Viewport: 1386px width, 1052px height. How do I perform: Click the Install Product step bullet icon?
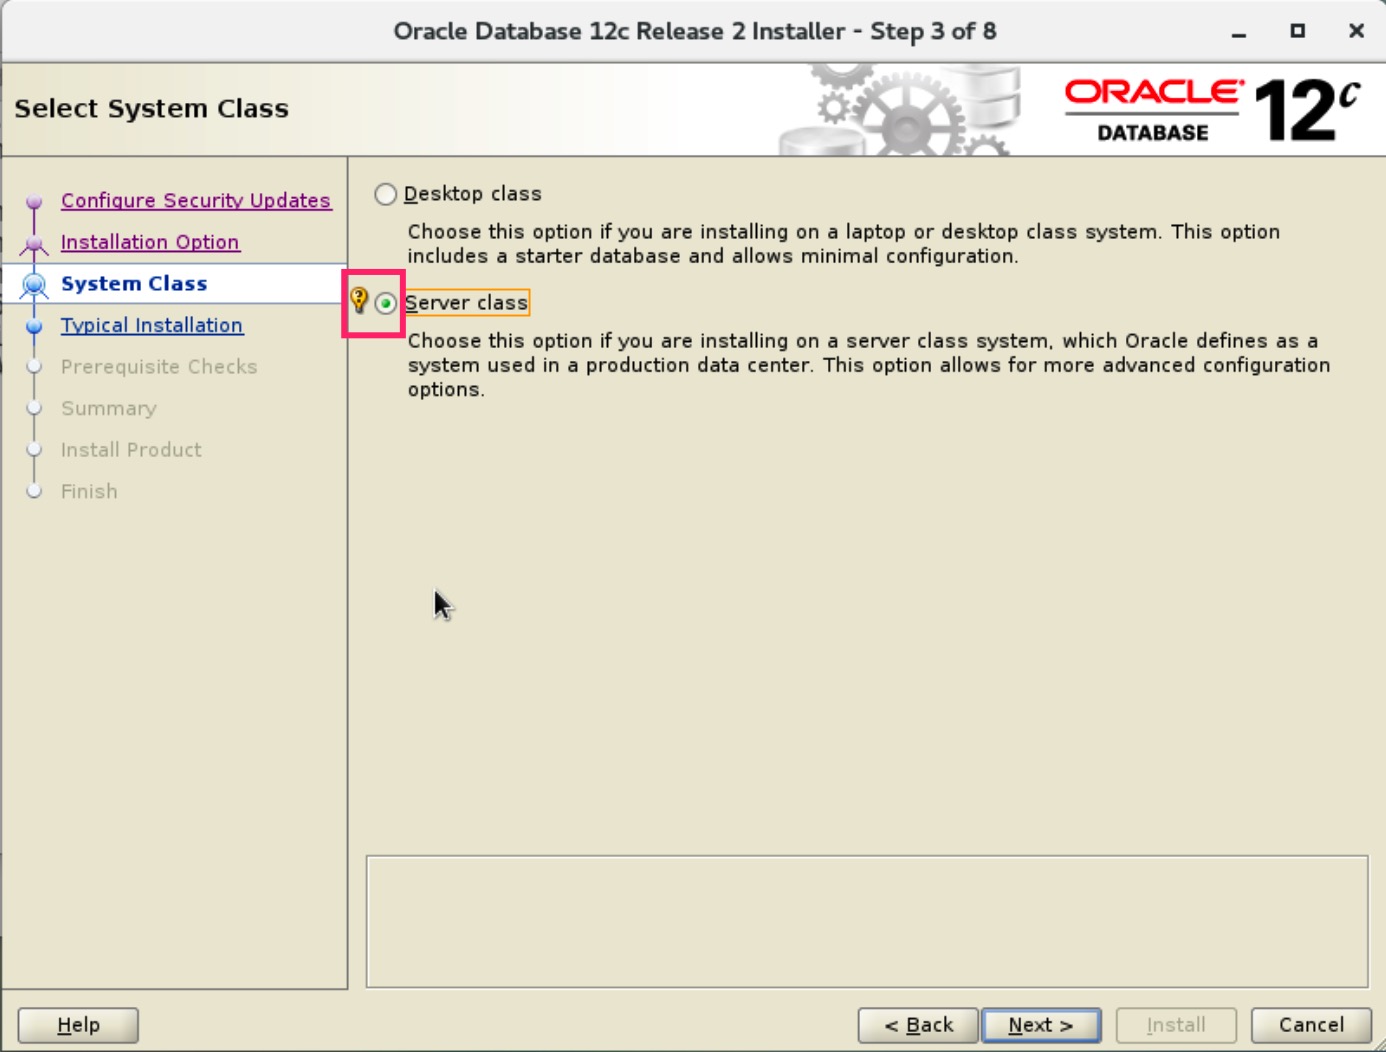coord(34,450)
